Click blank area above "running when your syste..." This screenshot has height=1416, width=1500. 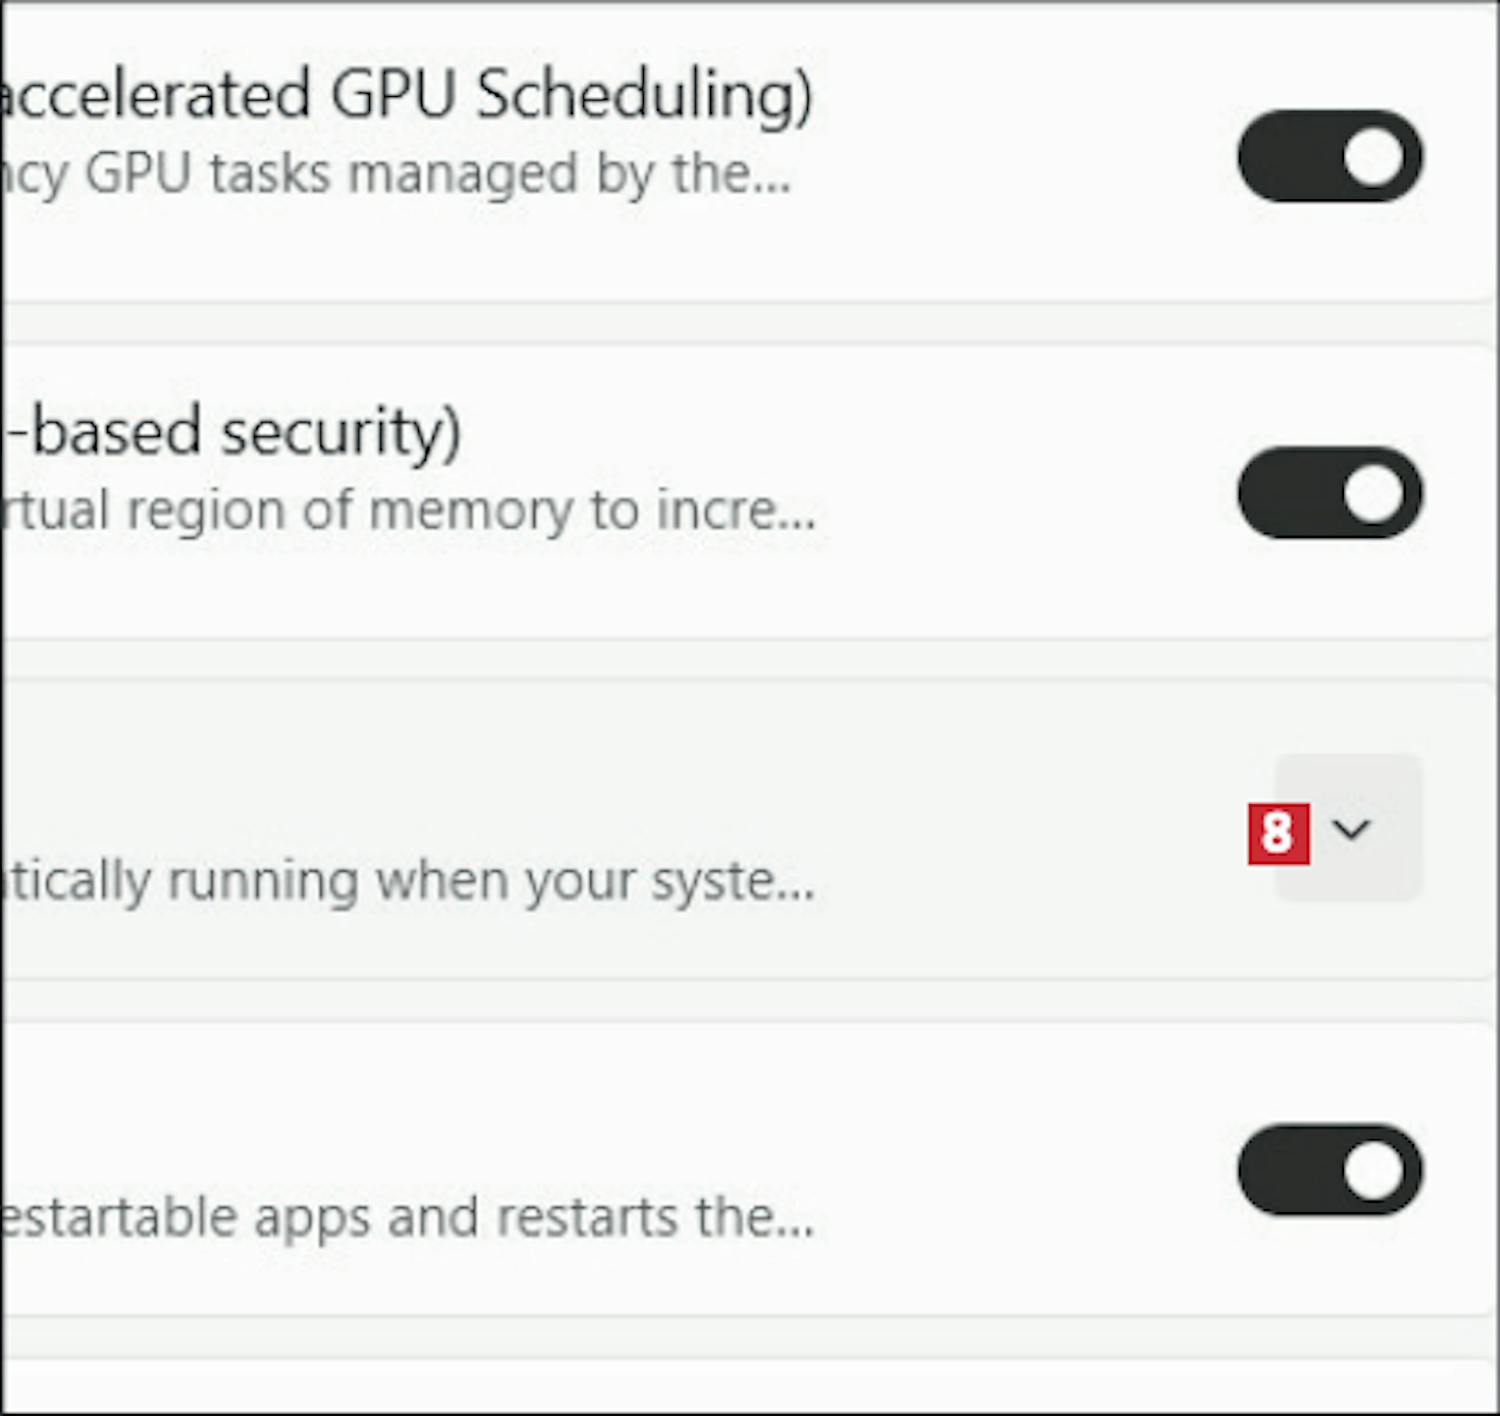500,770
